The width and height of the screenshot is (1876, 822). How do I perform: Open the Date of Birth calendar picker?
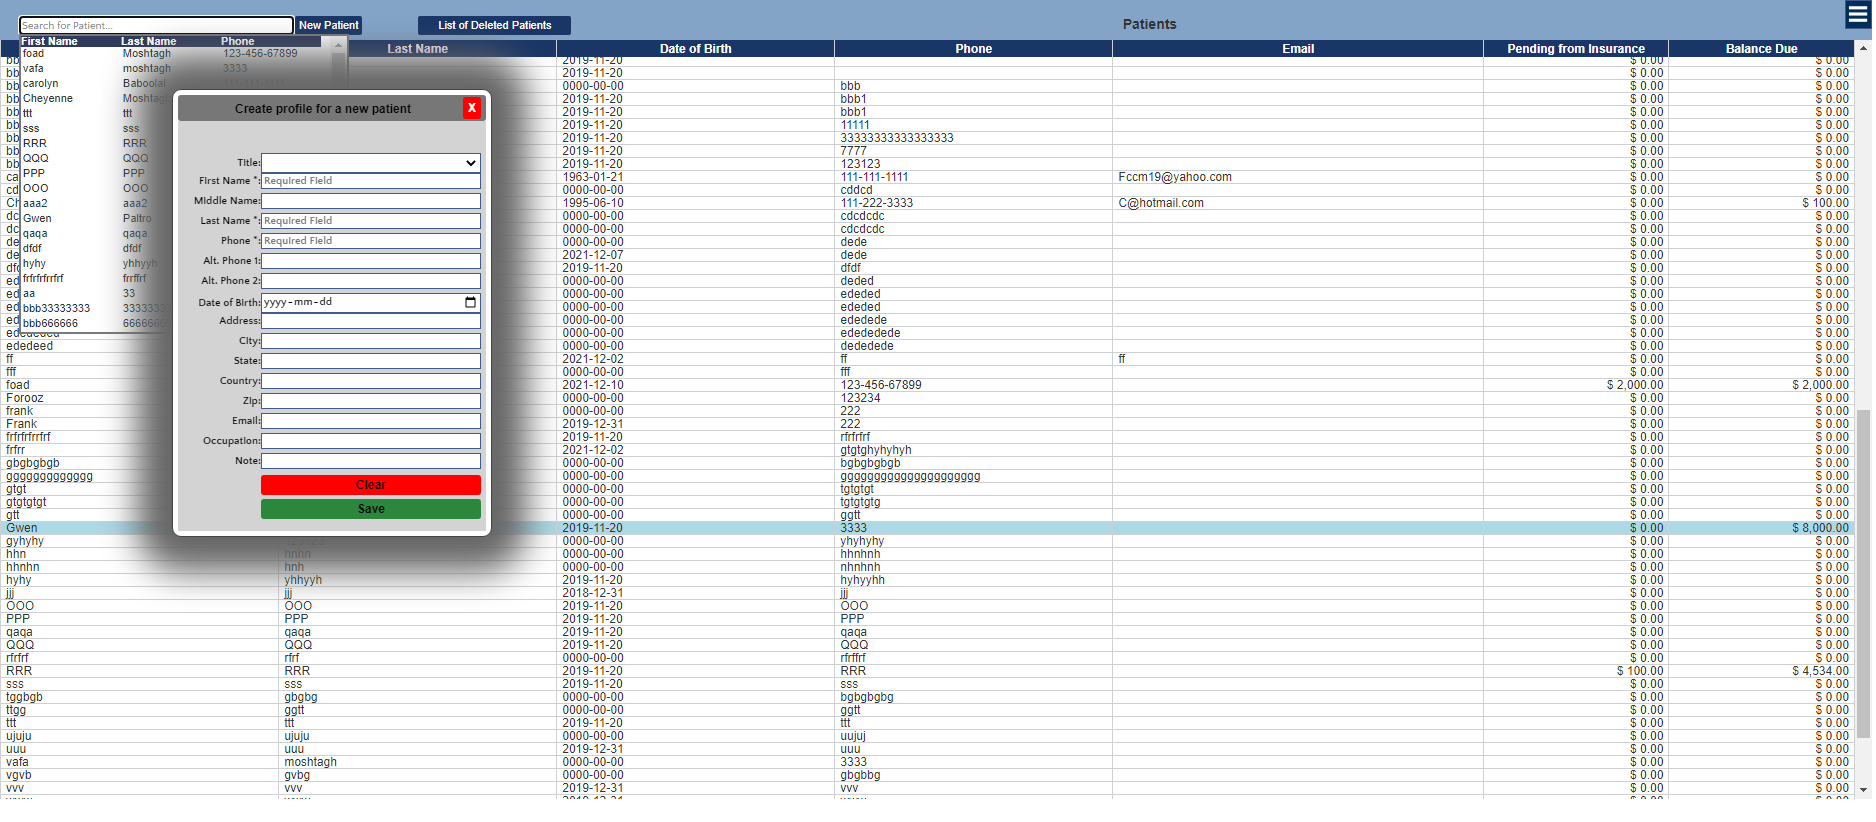pos(470,302)
